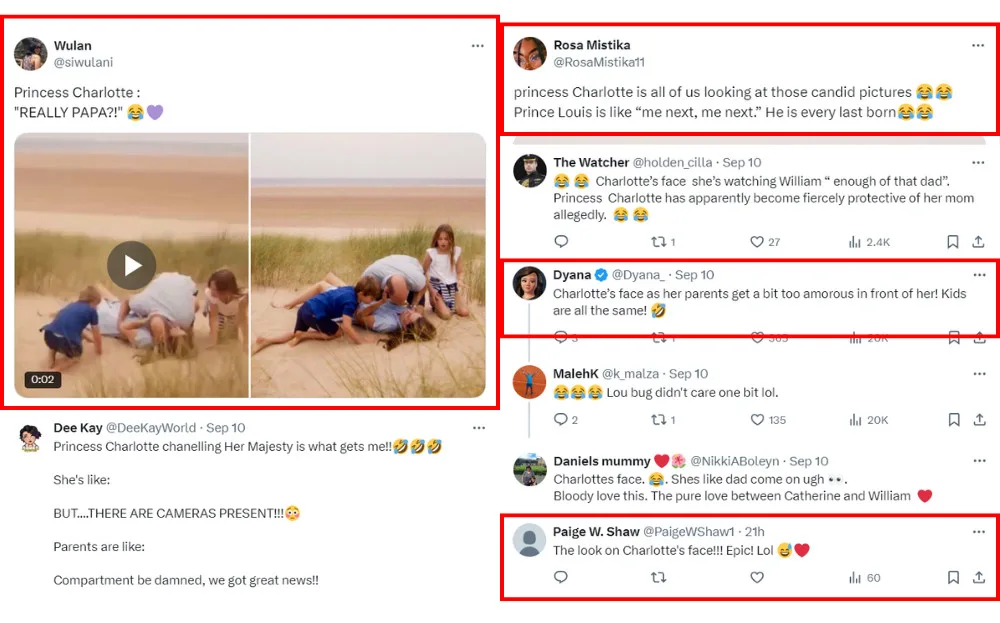
Task: Open more options on Rosa Mistika's tweet
Action: pyautogui.click(x=978, y=46)
